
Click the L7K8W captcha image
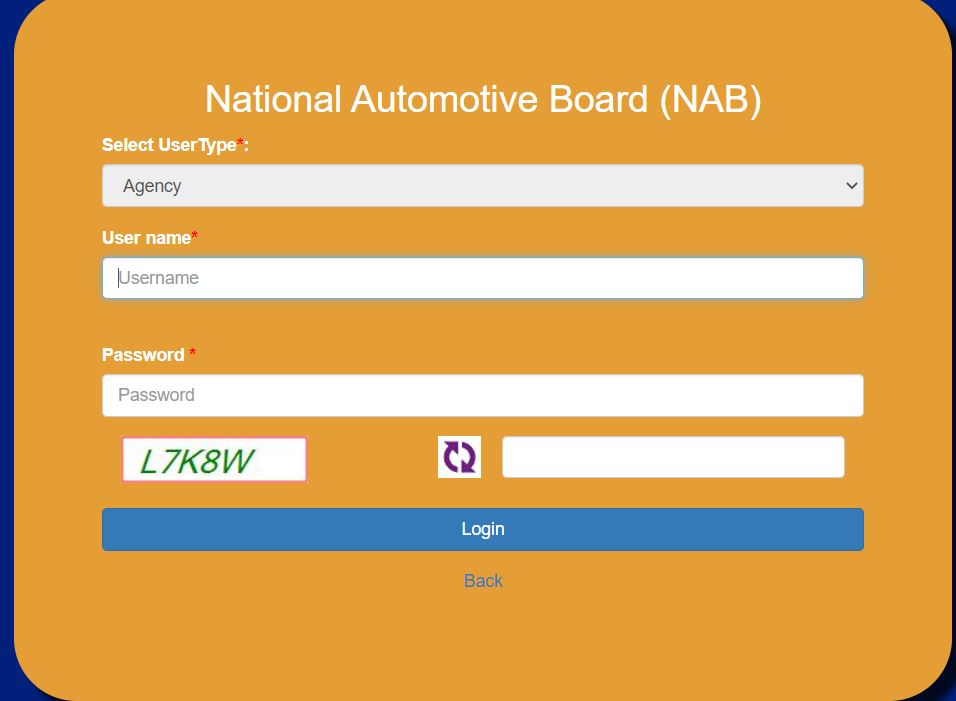click(214, 460)
